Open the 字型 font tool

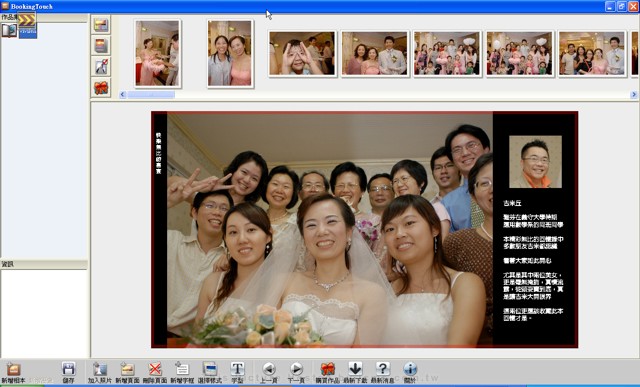click(x=237, y=369)
